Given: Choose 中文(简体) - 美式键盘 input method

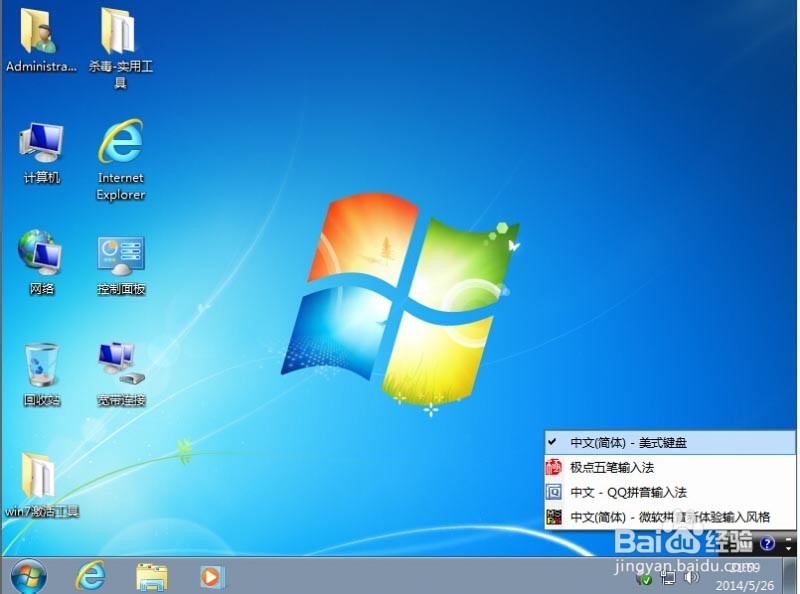Looking at the screenshot, I should (x=669, y=442).
